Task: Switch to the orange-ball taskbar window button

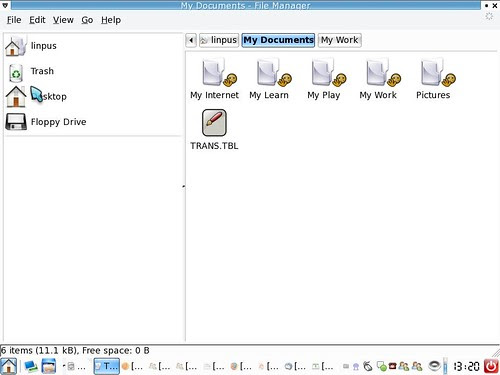Action: pyautogui.click(x=133, y=367)
